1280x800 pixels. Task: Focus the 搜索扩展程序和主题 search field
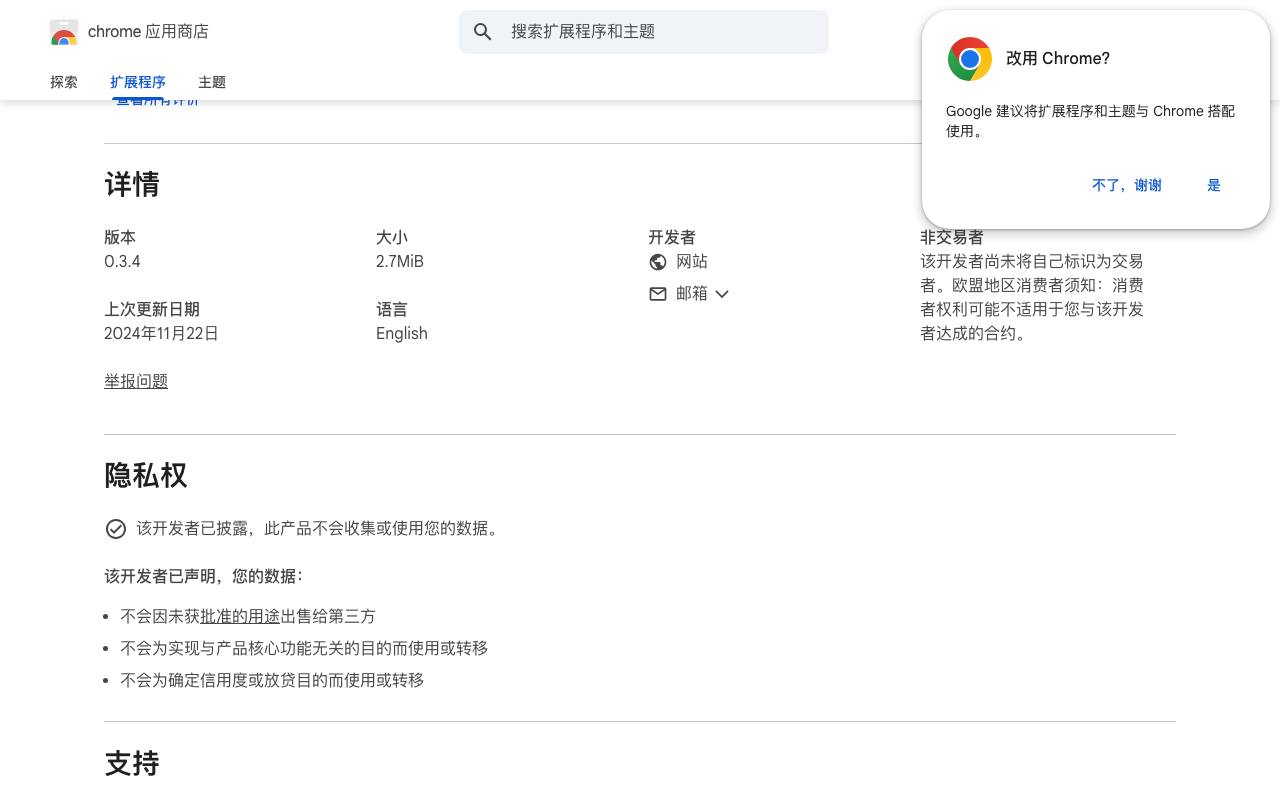tap(644, 32)
